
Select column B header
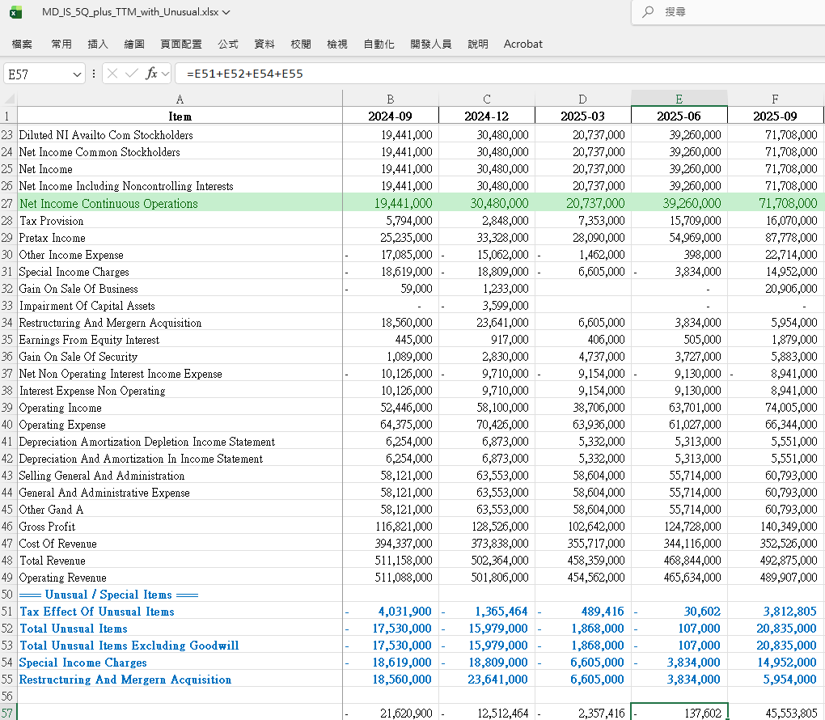click(390, 98)
